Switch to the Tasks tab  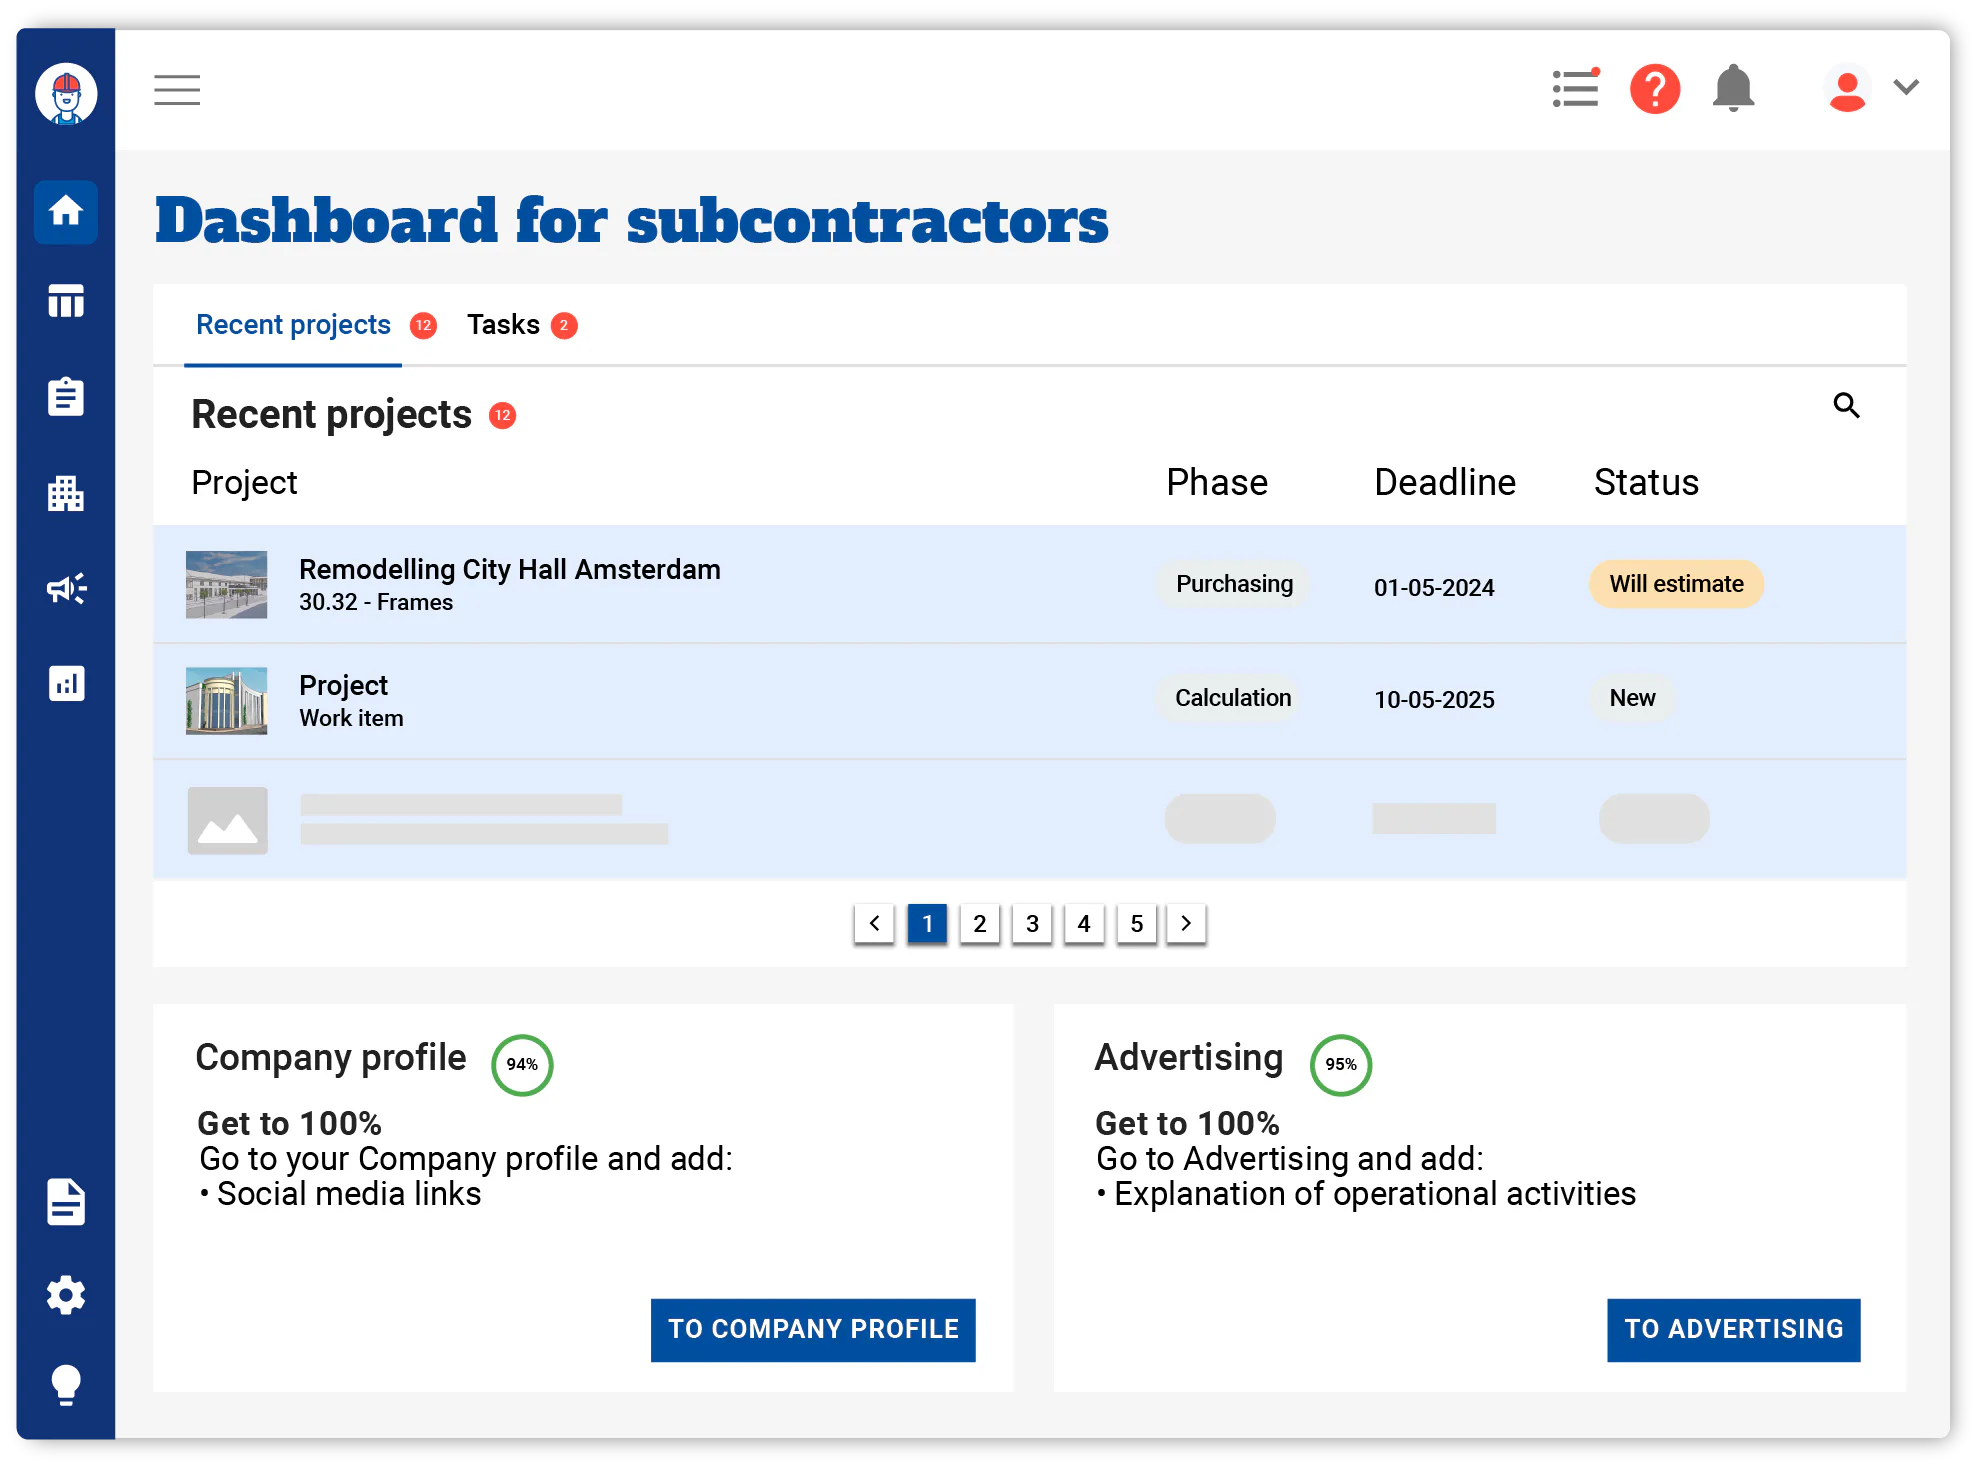click(503, 325)
